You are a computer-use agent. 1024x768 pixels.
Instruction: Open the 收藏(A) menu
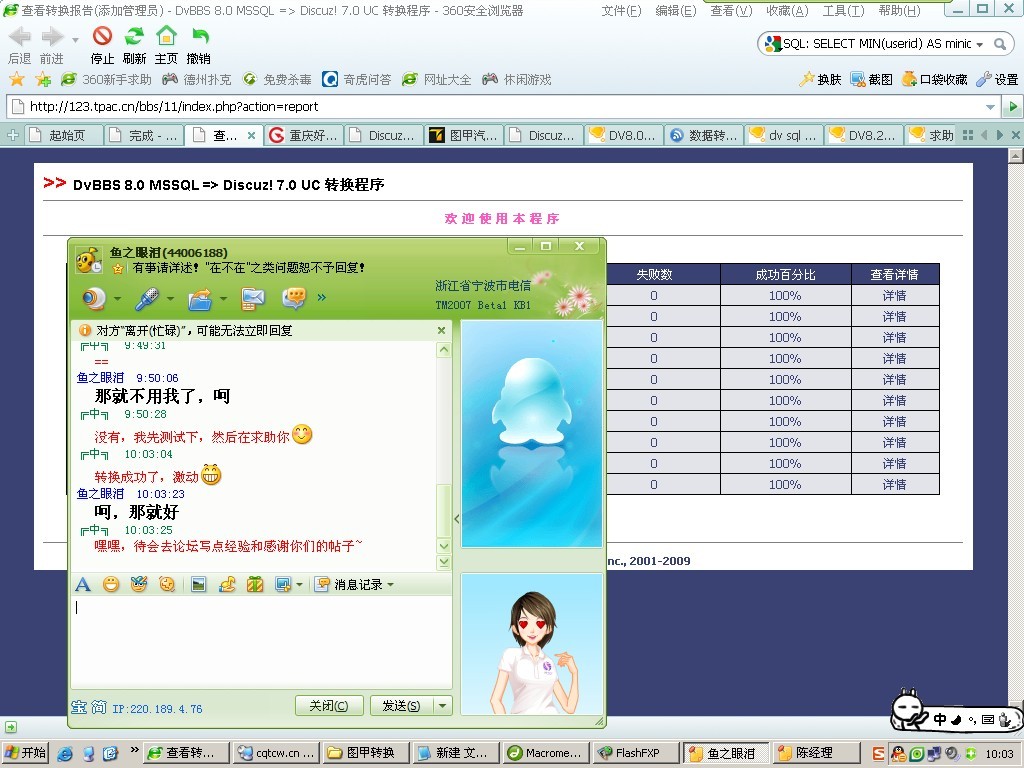787,11
